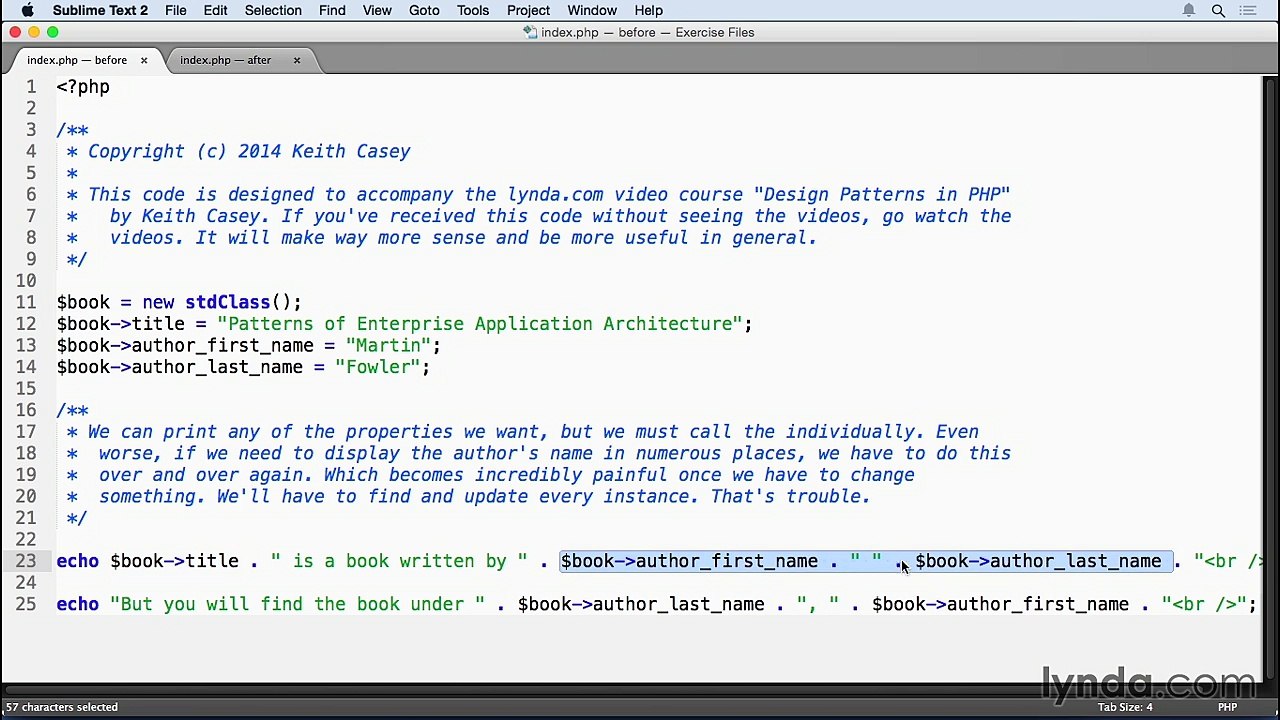This screenshot has width=1280, height=720.
Task: Open the Project menu
Action: 528,10
